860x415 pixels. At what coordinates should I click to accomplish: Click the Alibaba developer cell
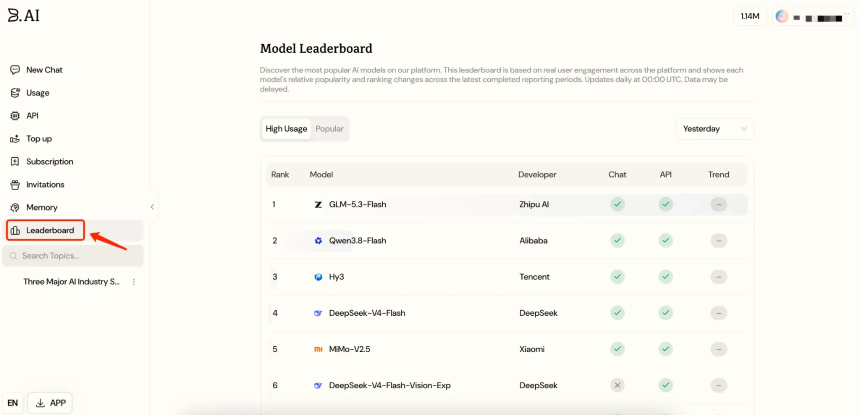point(533,241)
